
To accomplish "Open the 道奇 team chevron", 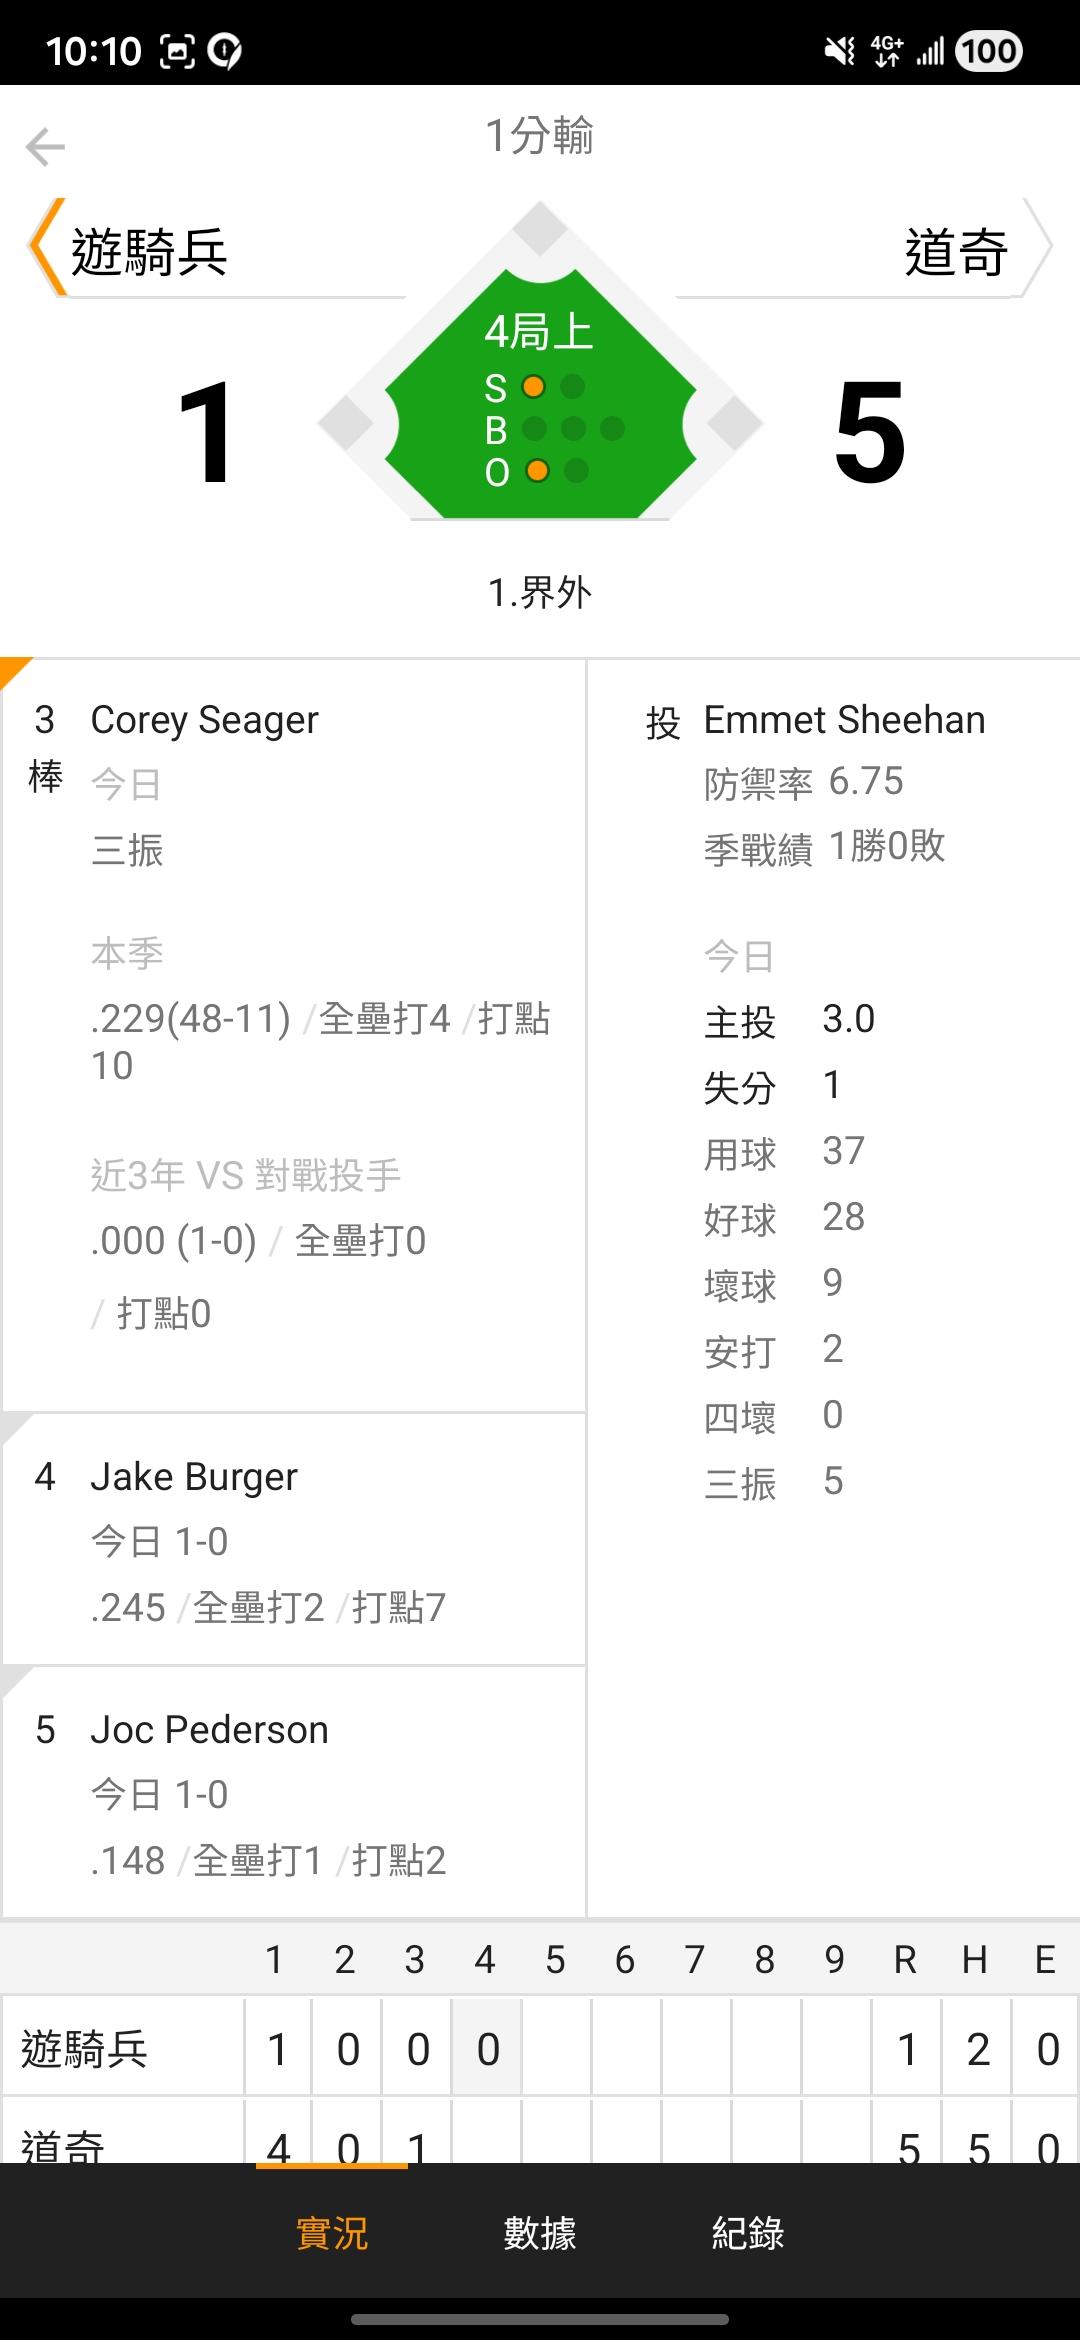I will [1038, 247].
